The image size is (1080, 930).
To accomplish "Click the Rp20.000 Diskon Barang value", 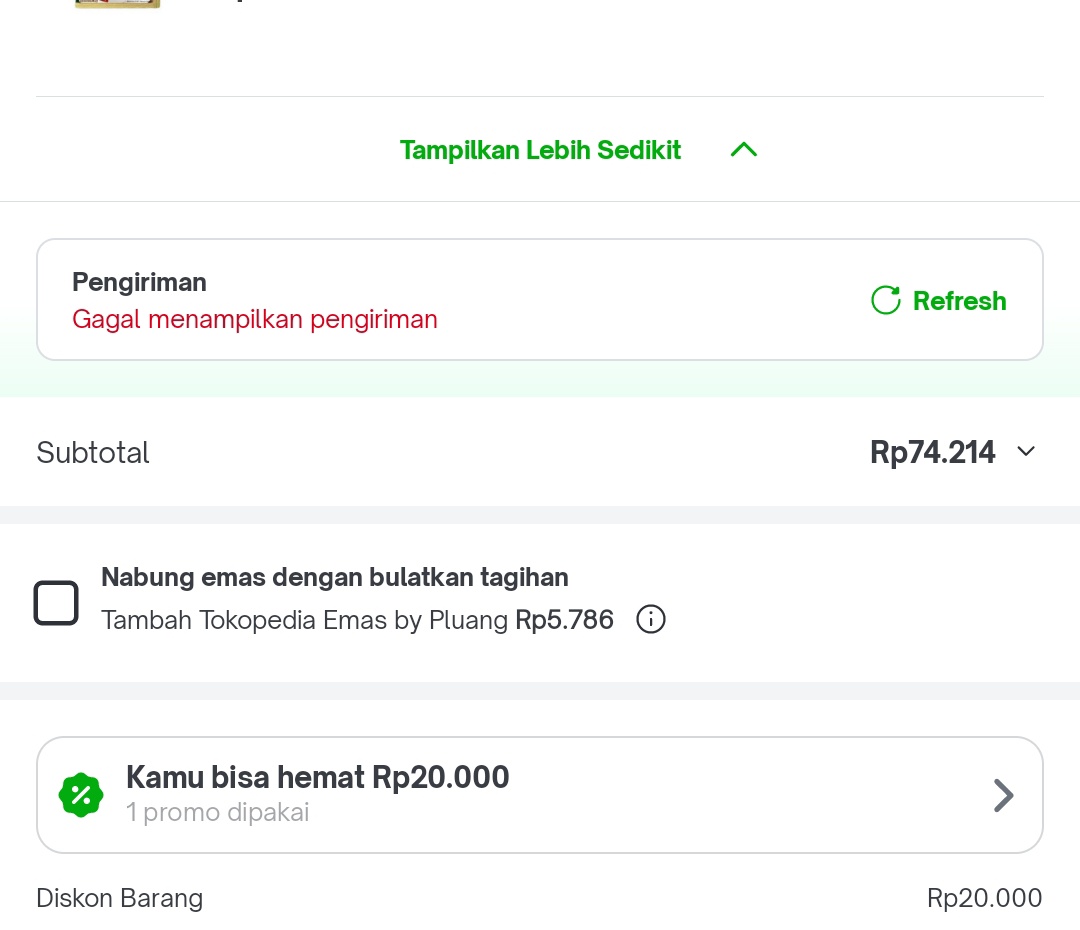I will (x=984, y=898).
